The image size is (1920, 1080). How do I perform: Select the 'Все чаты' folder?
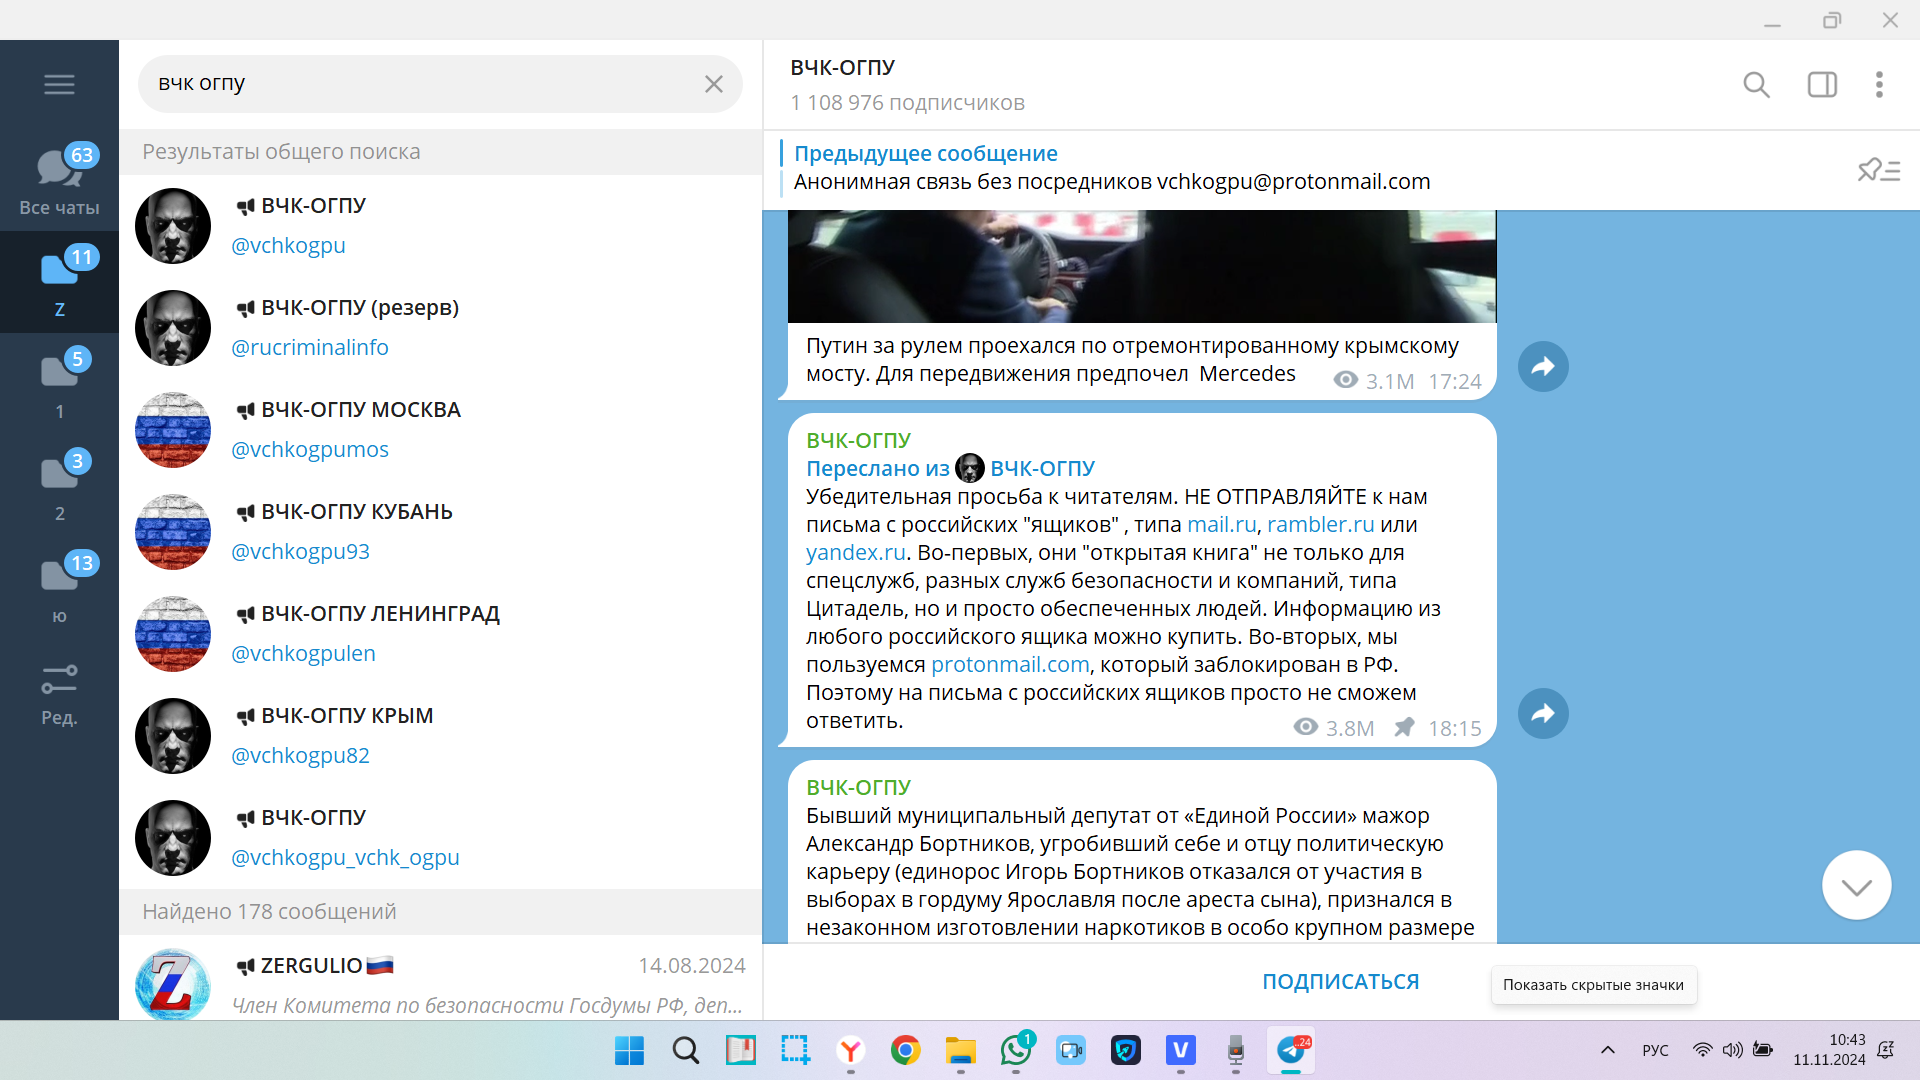(59, 180)
